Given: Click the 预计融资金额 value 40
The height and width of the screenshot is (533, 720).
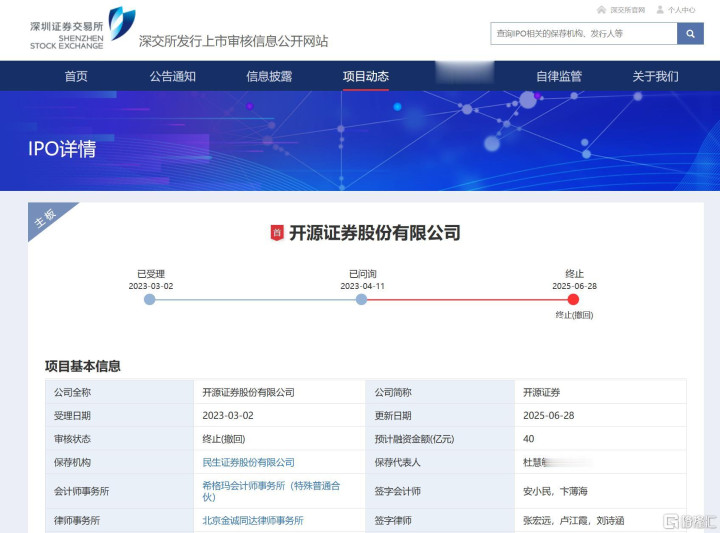Looking at the screenshot, I should [529, 439].
